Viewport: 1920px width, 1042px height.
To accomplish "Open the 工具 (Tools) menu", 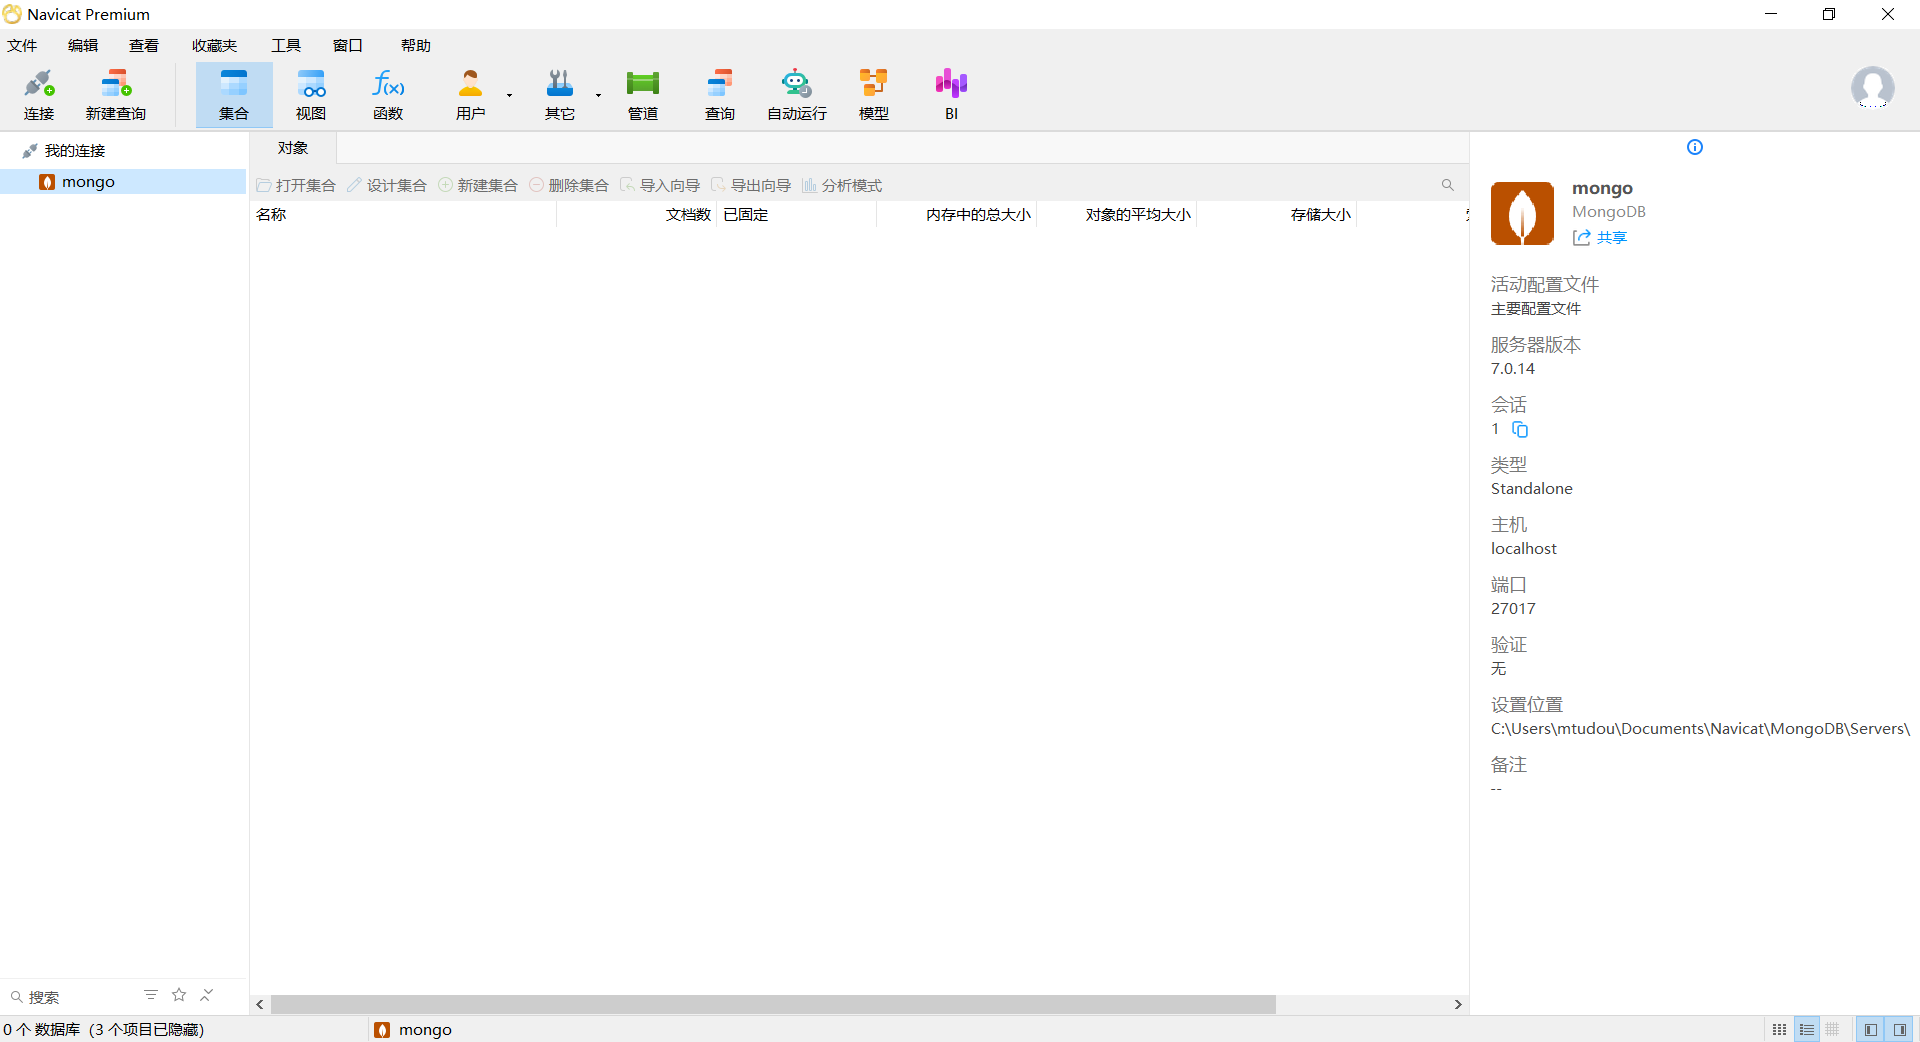I will [x=286, y=46].
